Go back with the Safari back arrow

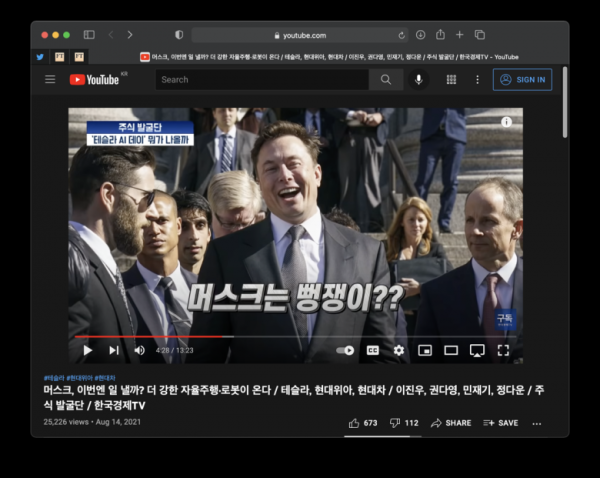[111, 35]
